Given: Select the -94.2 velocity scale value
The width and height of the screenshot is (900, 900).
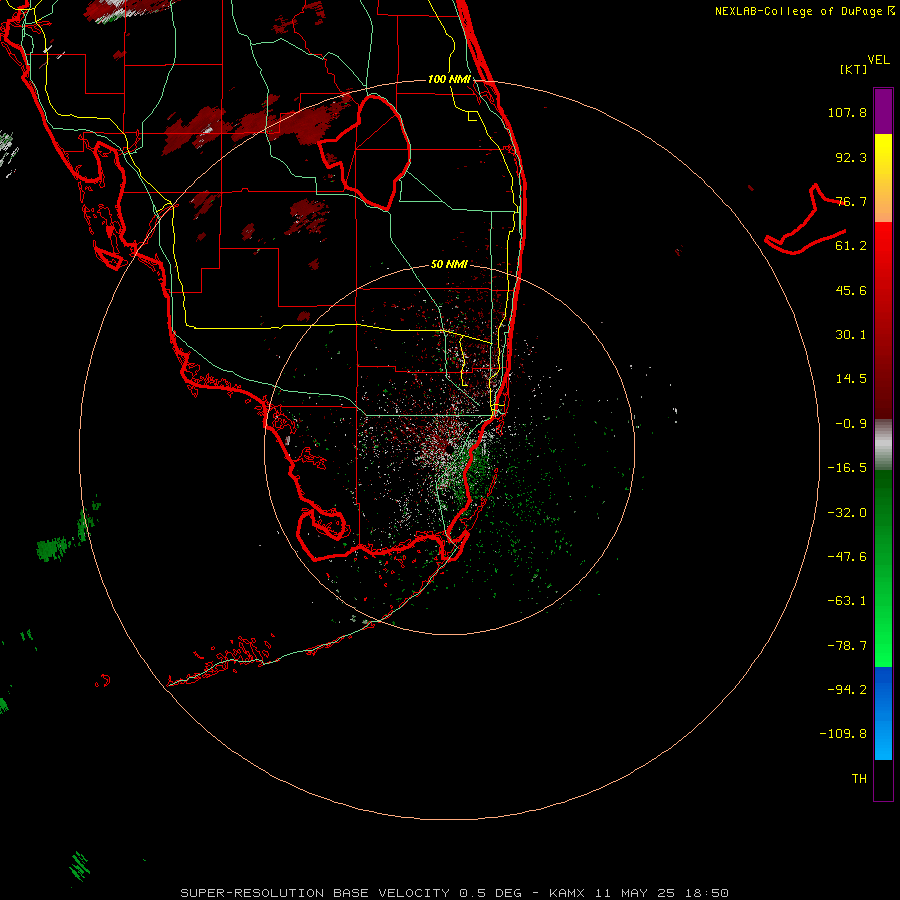Looking at the screenshot, I should coord(847,690).
